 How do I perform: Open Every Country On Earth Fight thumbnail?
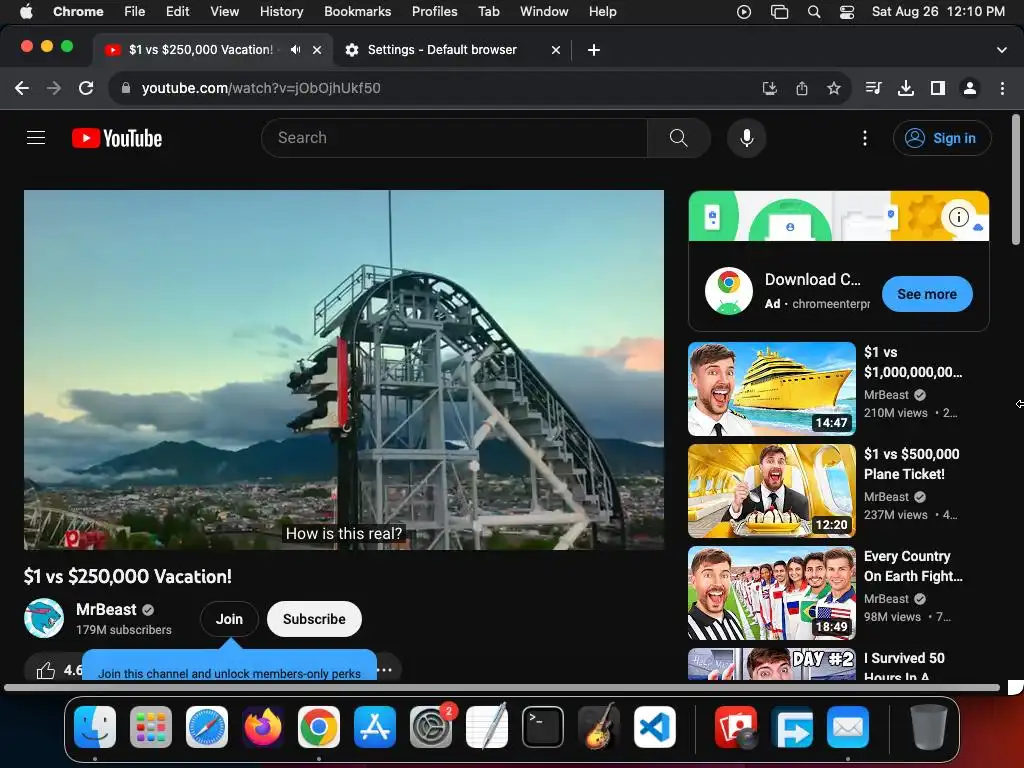(772, 593)
